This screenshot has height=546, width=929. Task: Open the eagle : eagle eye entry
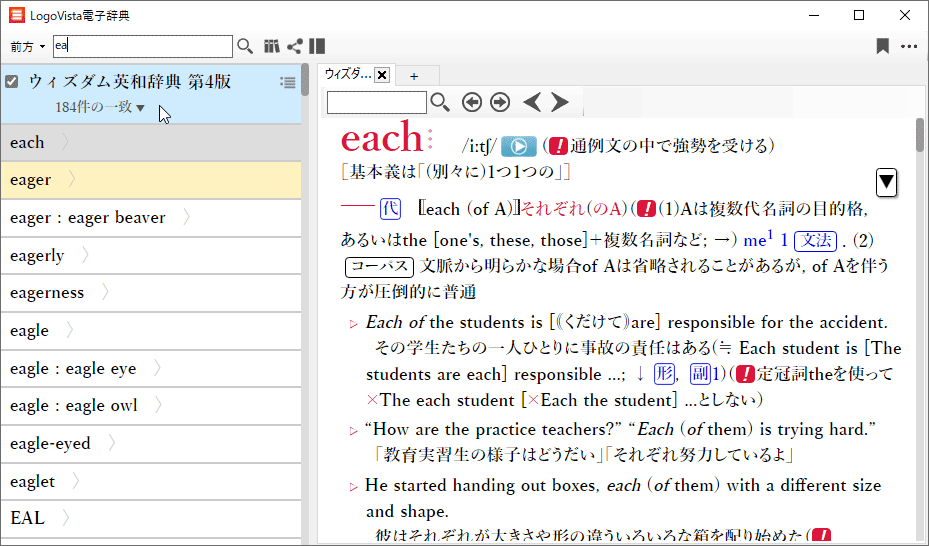(x=150, y=368)
